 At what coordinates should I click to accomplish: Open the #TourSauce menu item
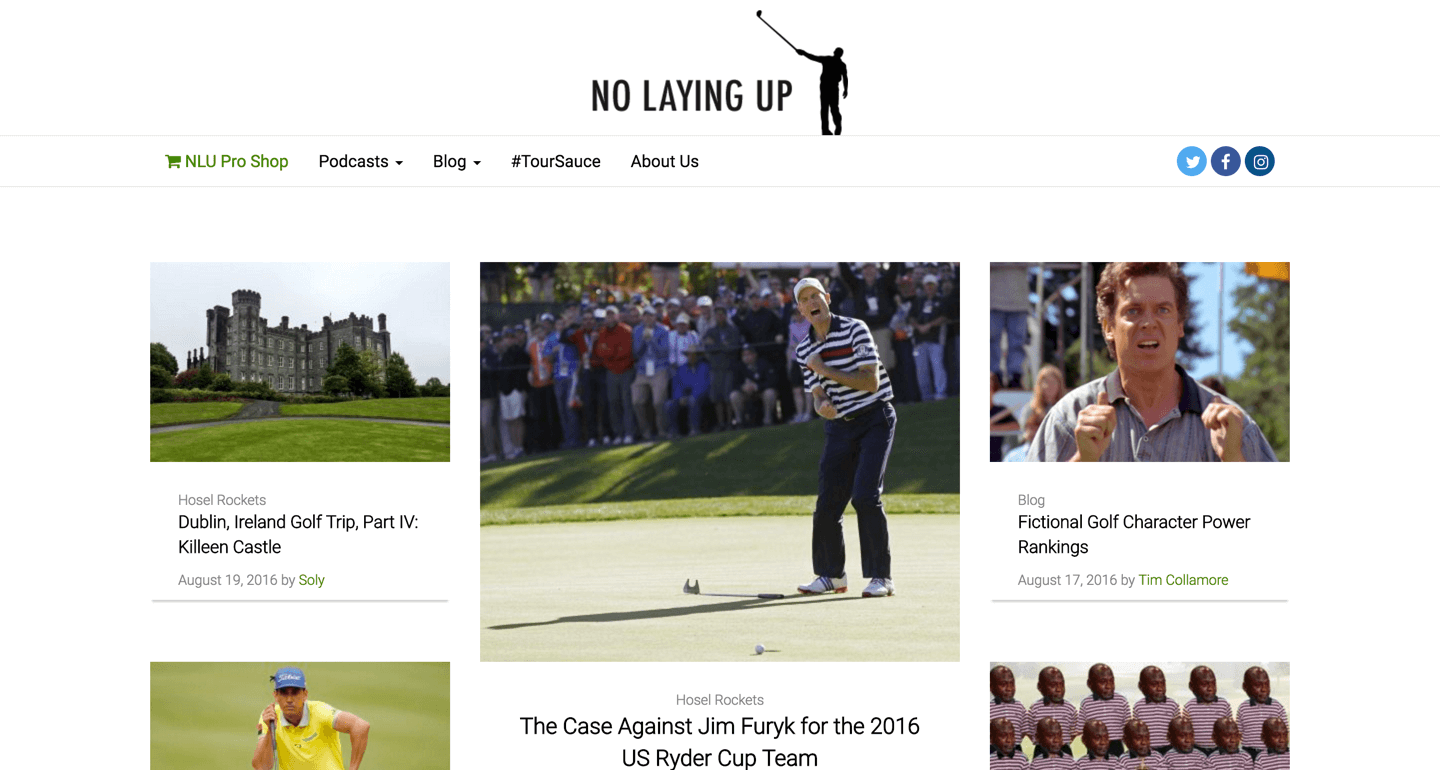[556, 161]
